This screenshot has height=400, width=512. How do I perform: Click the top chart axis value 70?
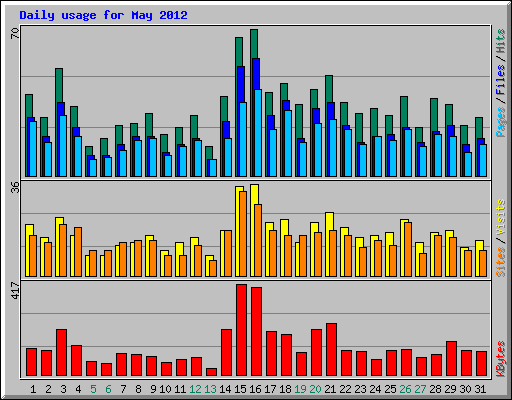[15, 33]
